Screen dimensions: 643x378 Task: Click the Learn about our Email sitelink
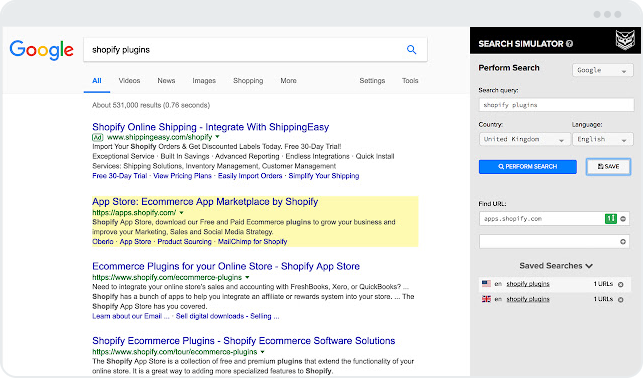pos(131,317)
